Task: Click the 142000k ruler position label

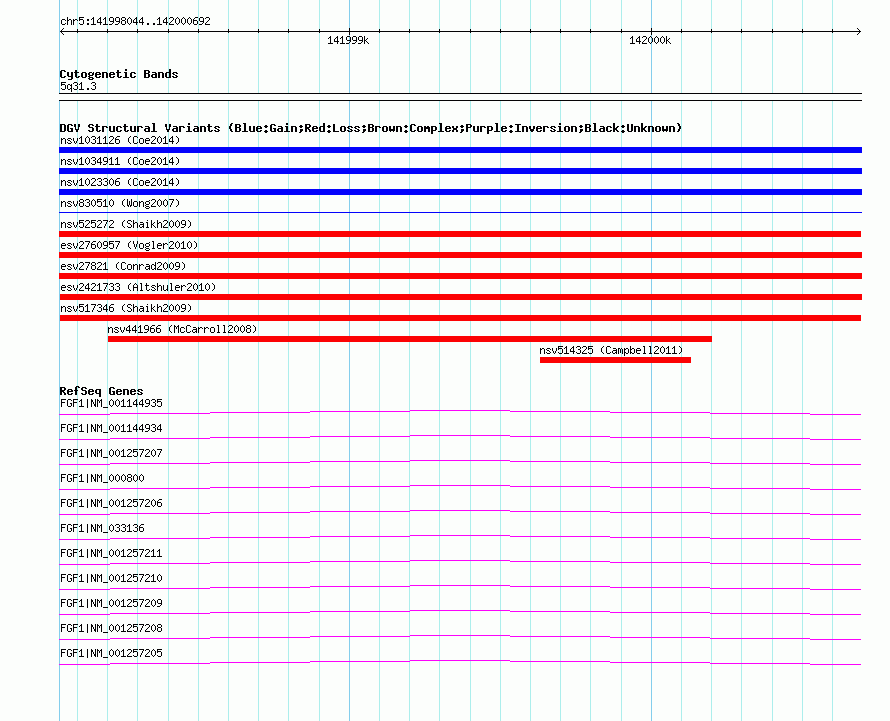Action: tap(650, 40)
